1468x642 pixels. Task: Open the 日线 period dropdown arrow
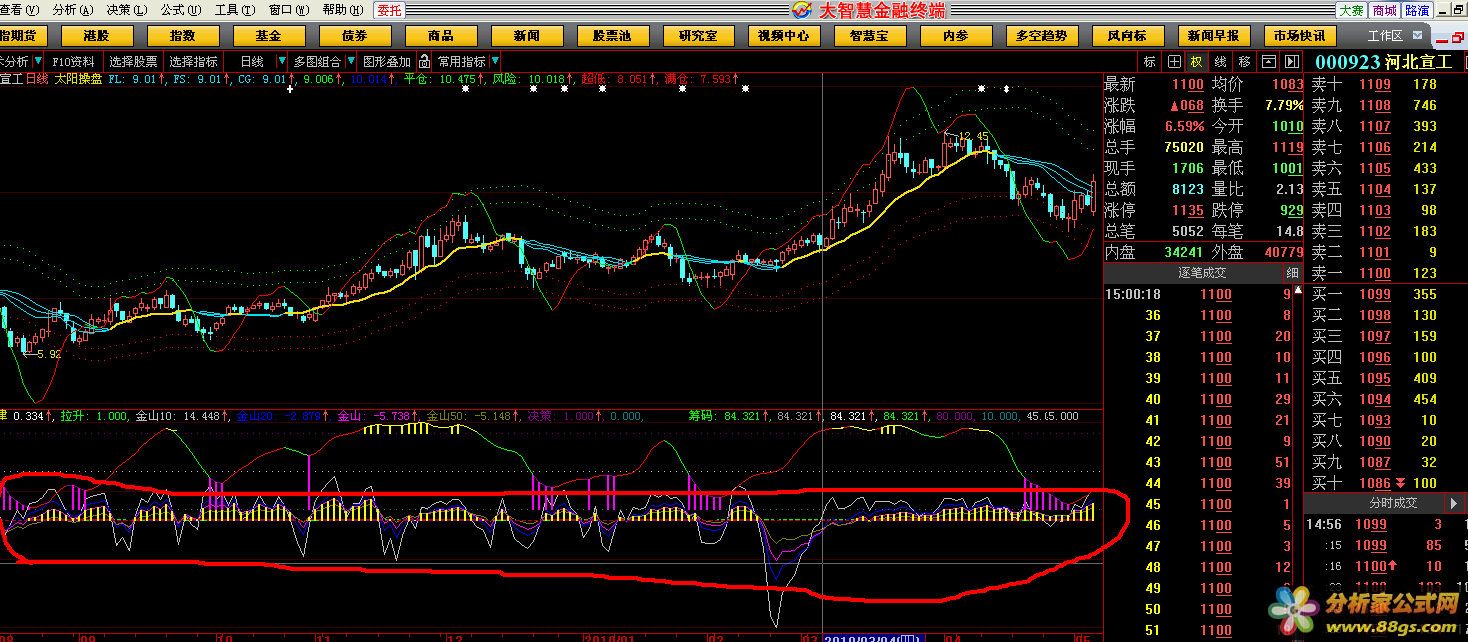coord(282,61)
